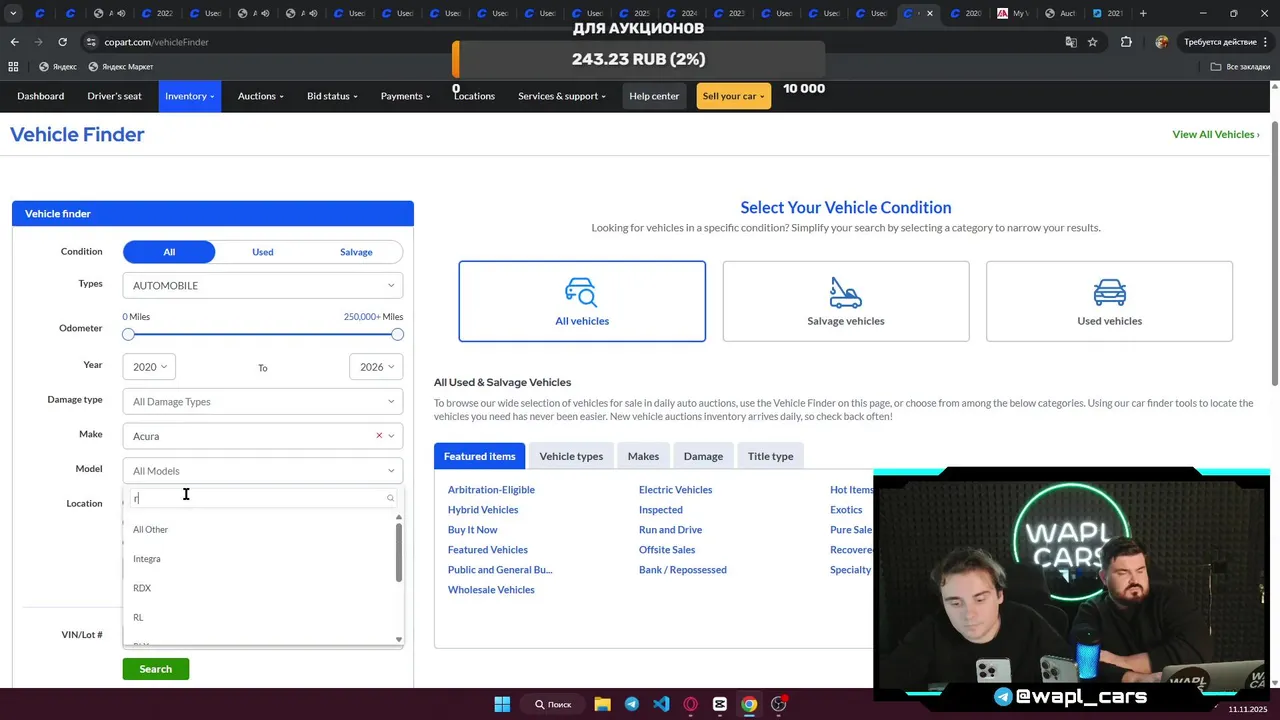Image resolution: width=1280 pixels, height=720 pixels.
Task: Select the Salvage condition option
Action: coord(356,252)
